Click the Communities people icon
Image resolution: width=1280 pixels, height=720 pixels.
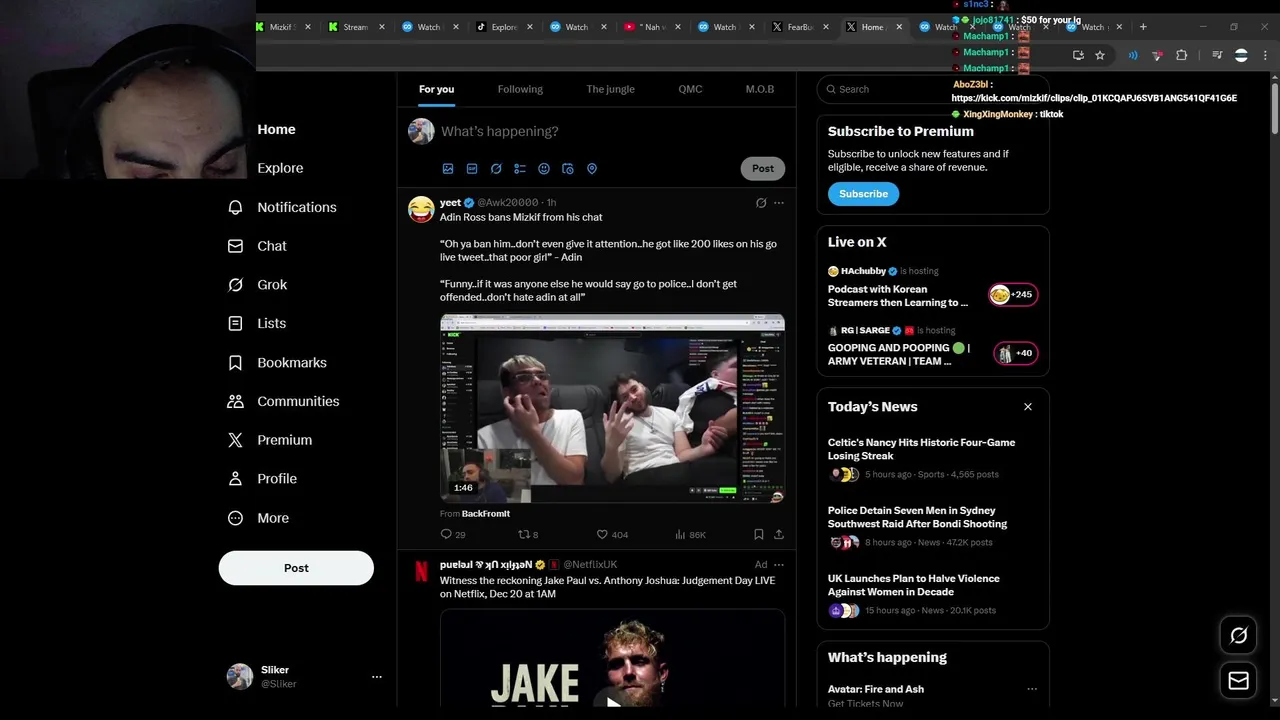[235, 401]
